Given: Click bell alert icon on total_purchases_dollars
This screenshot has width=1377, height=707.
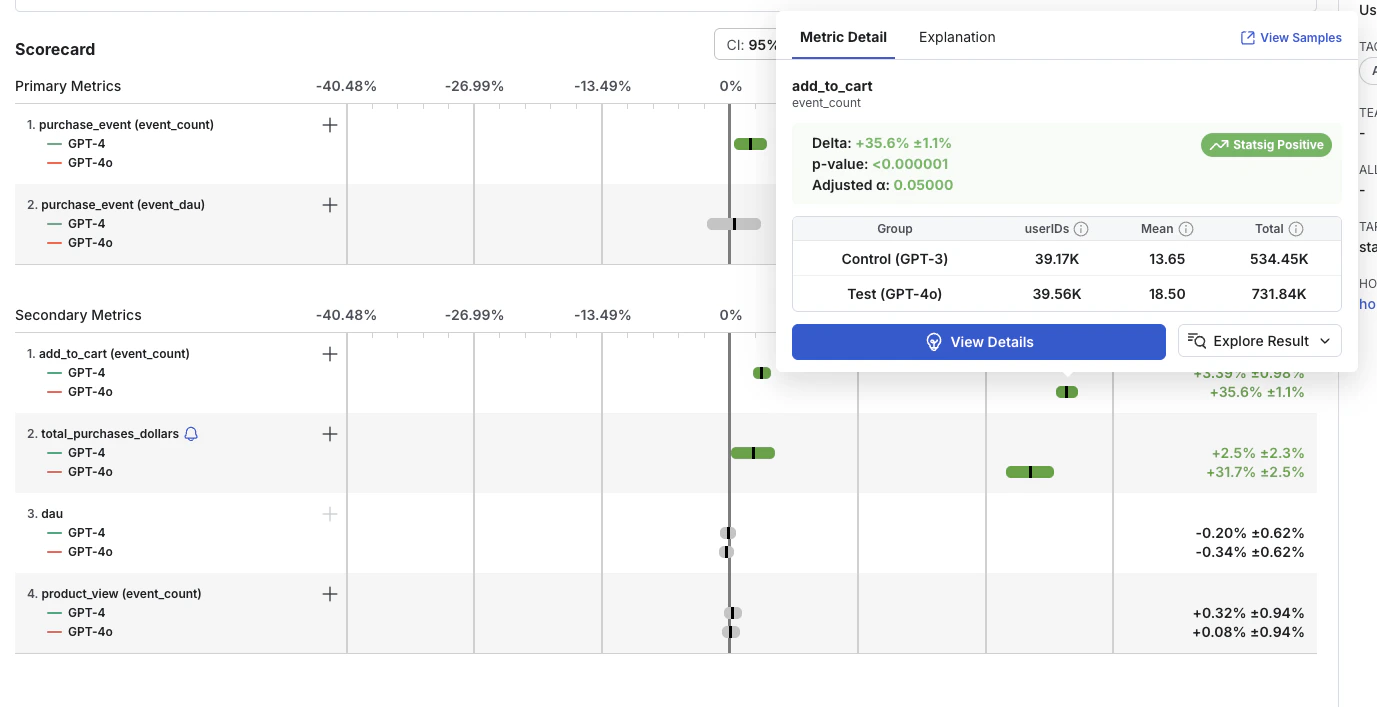Looking at the screenshot, I should 191,434.
